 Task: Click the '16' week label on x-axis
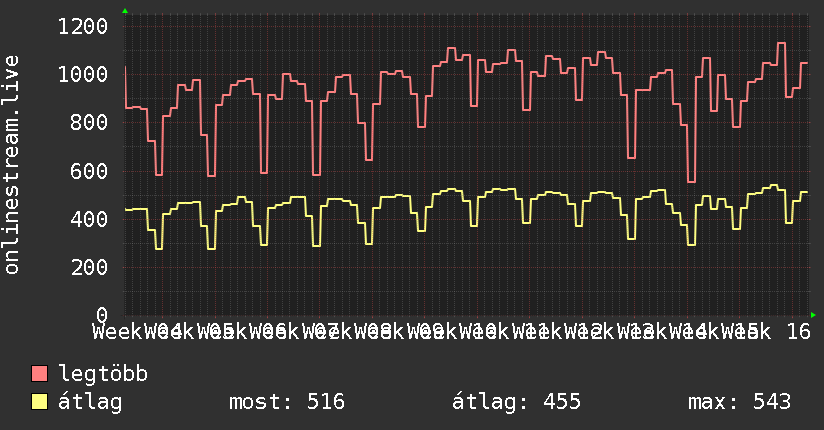799,332
